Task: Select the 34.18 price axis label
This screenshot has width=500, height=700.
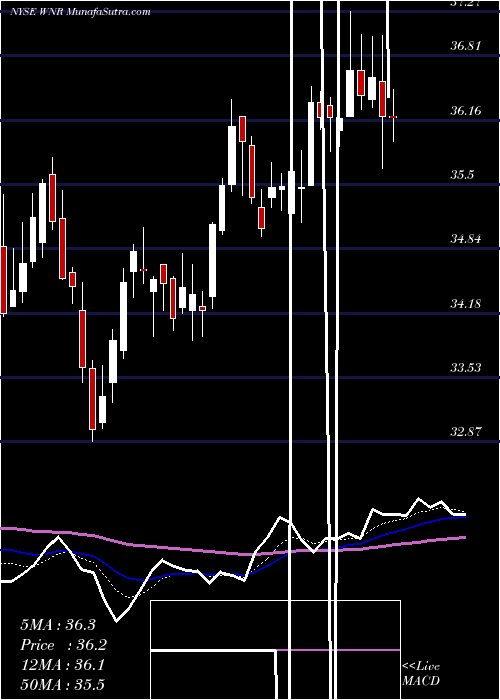Action: tap(466, 304)
